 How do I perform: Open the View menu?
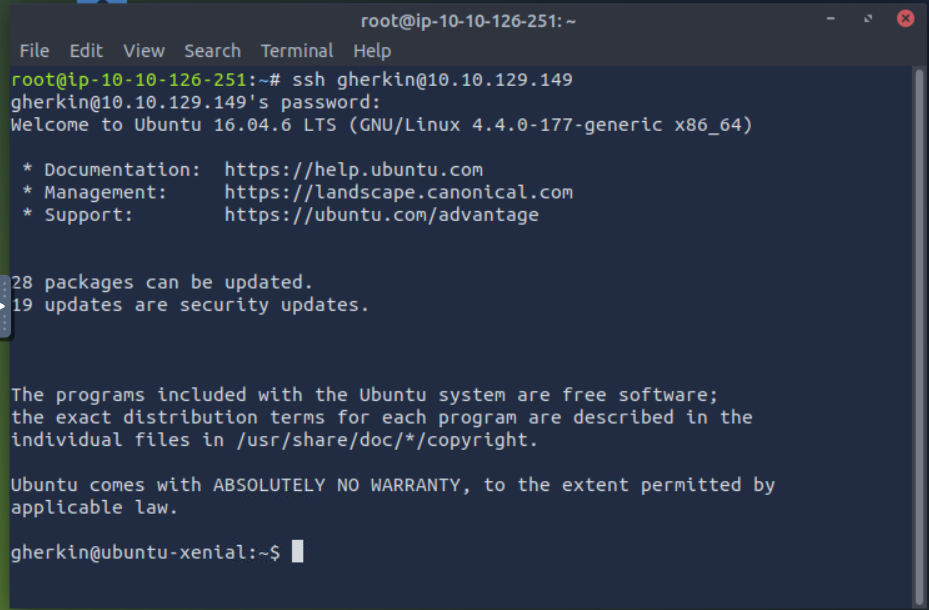click(x=144, y=50)
